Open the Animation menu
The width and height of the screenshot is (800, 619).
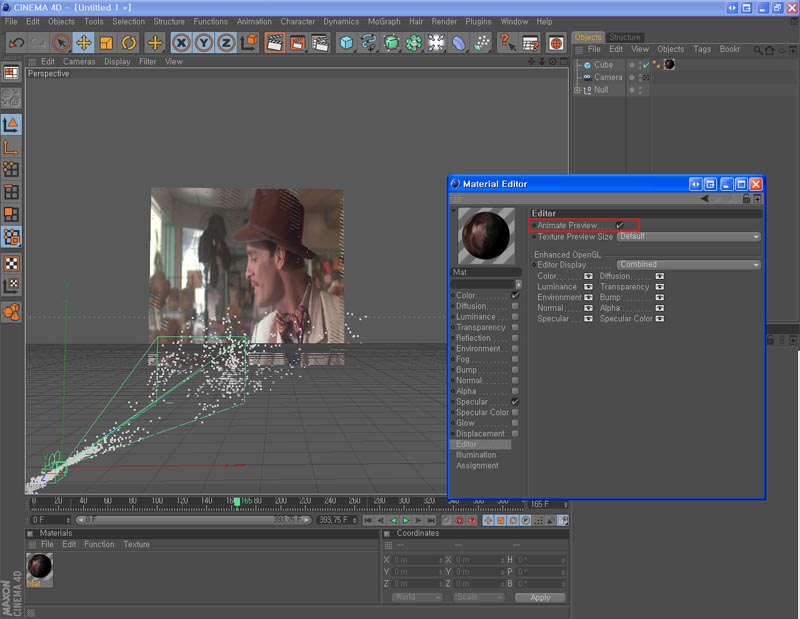254,21
